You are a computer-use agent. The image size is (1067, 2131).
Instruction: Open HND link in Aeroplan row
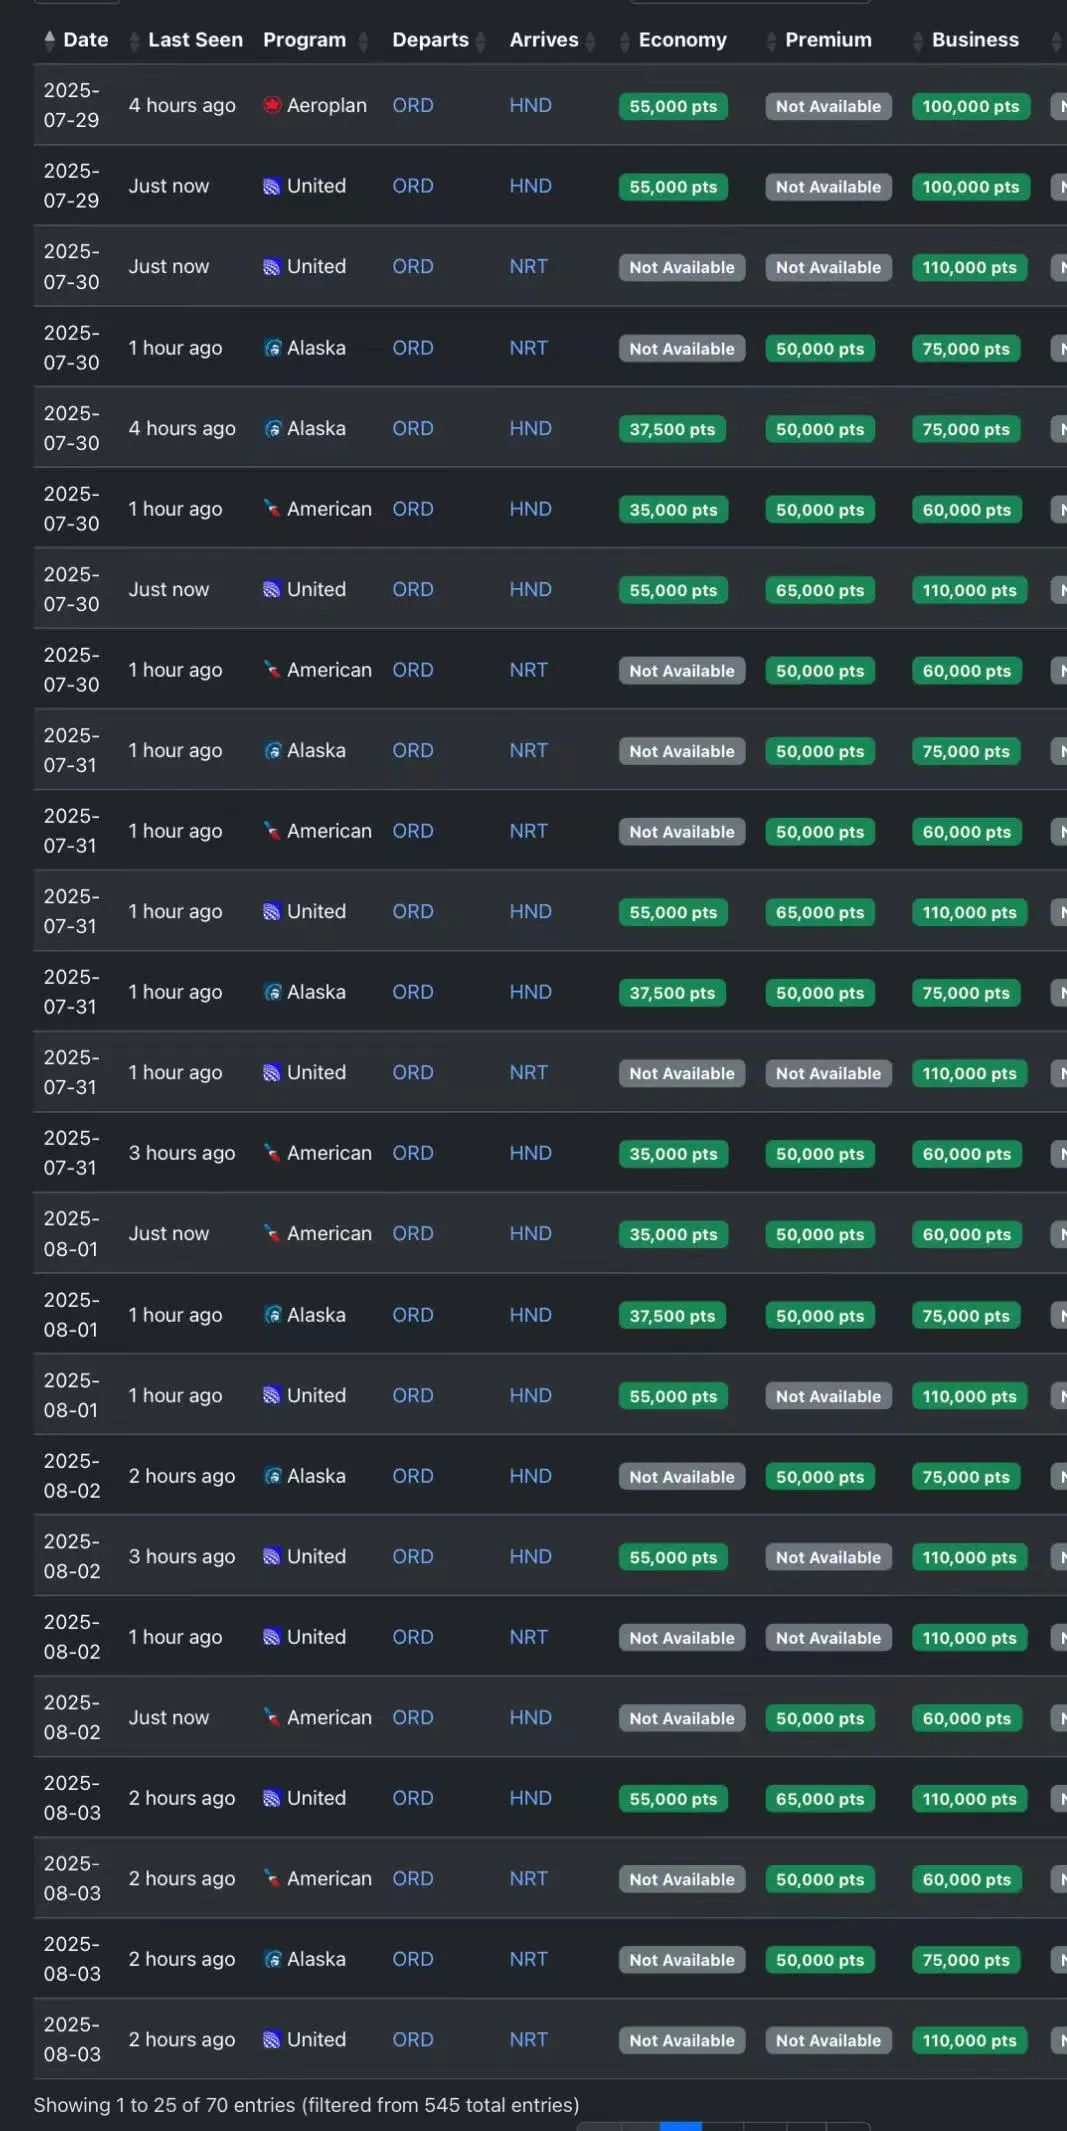530,105
